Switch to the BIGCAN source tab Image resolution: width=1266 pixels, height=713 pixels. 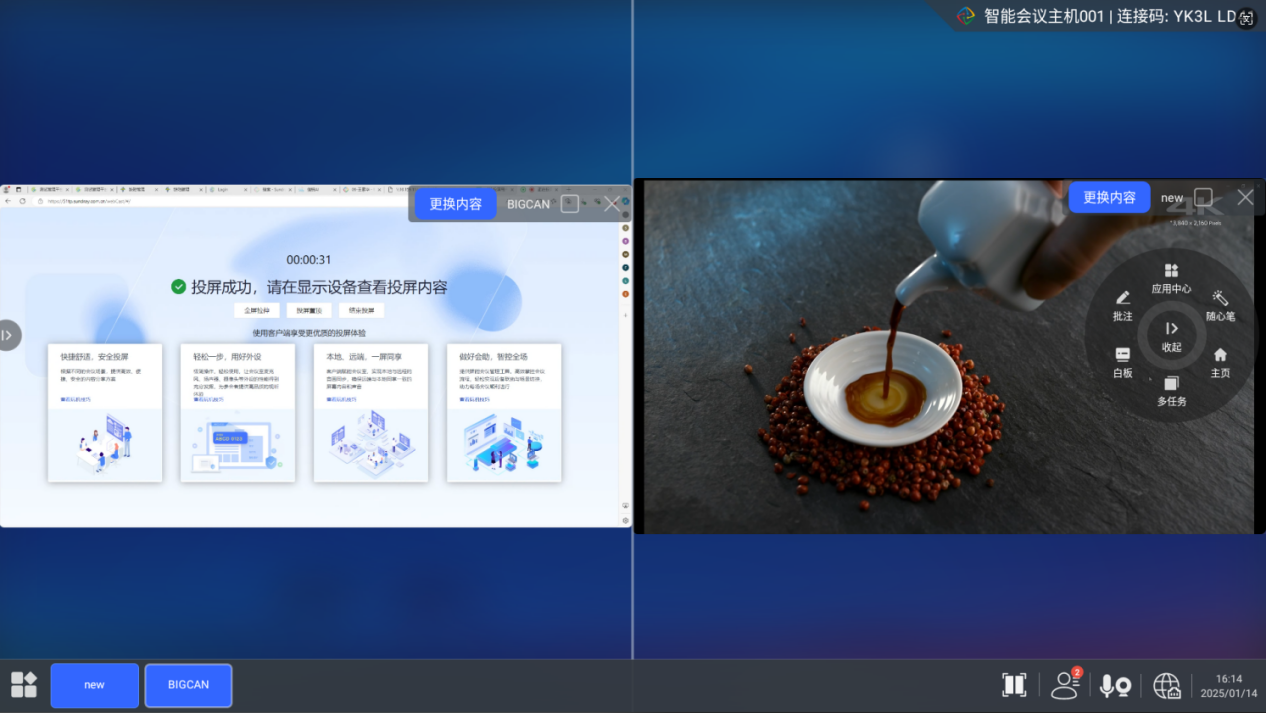tap(188, 685)
